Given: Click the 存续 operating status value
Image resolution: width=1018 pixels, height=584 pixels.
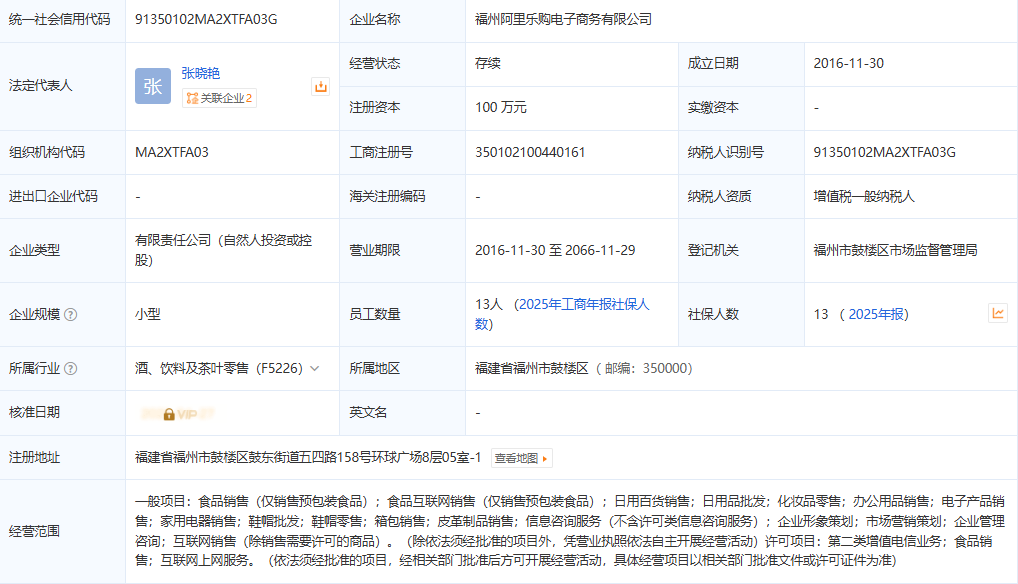Looking at the screenshot, I should tap(488, 64).
